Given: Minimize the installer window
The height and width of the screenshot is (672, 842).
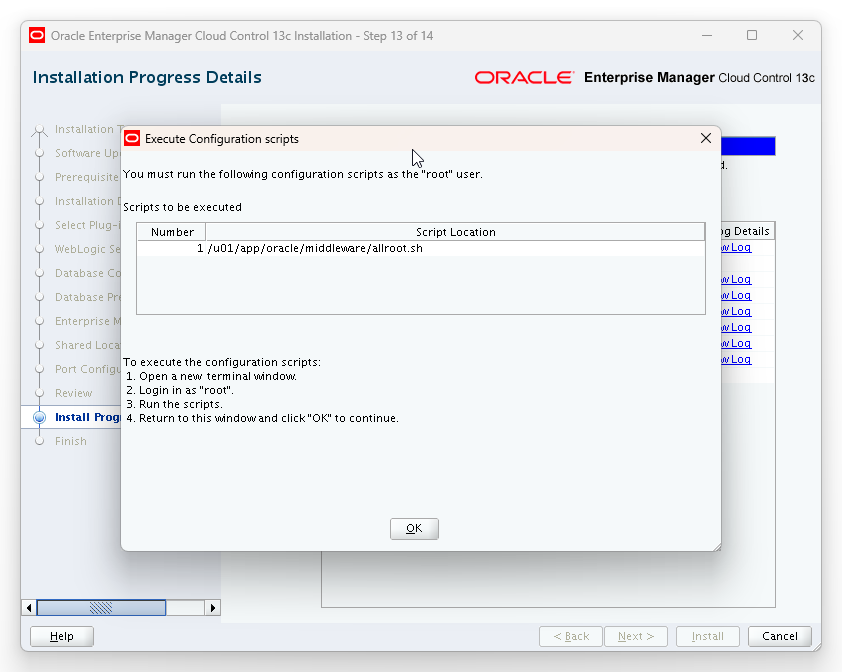Looking at the screenshot, I should (x=707, y=35).
